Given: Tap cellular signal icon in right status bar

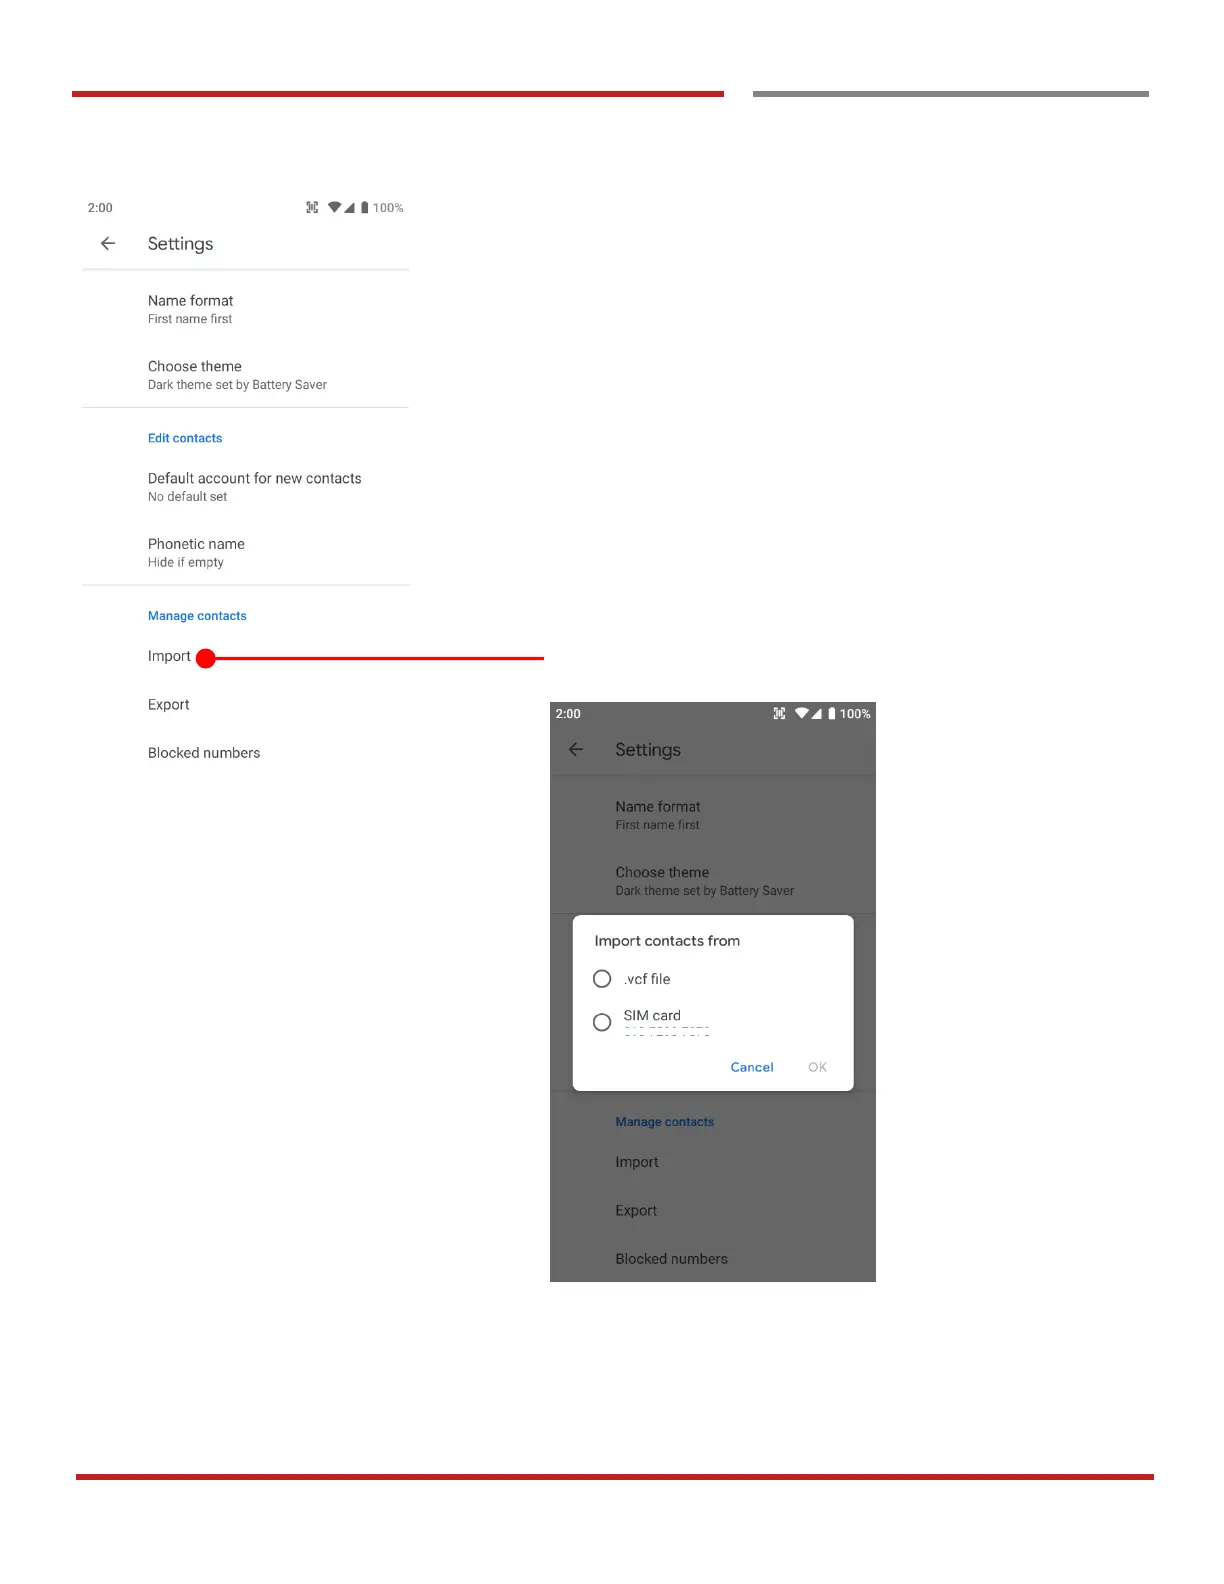Looking at the screenshot, I should (816, 714).
